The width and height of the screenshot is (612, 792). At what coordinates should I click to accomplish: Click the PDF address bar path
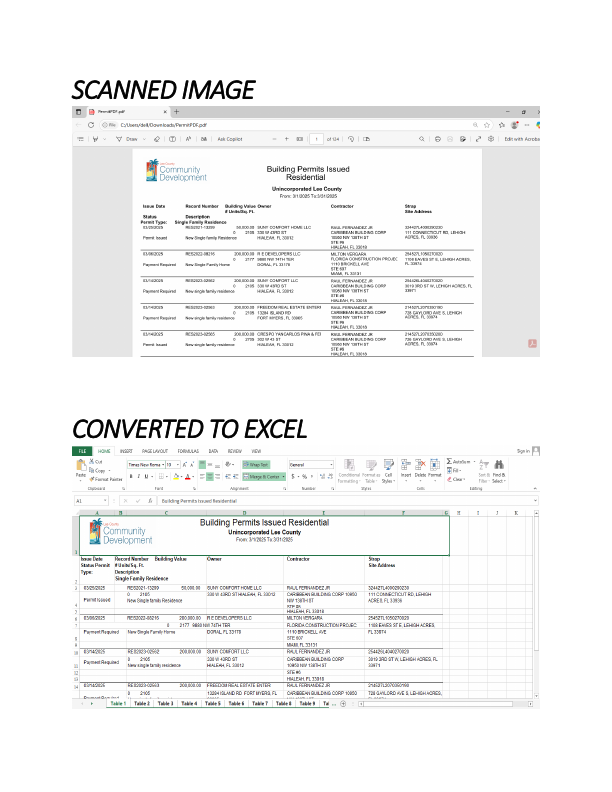(163, 125)
